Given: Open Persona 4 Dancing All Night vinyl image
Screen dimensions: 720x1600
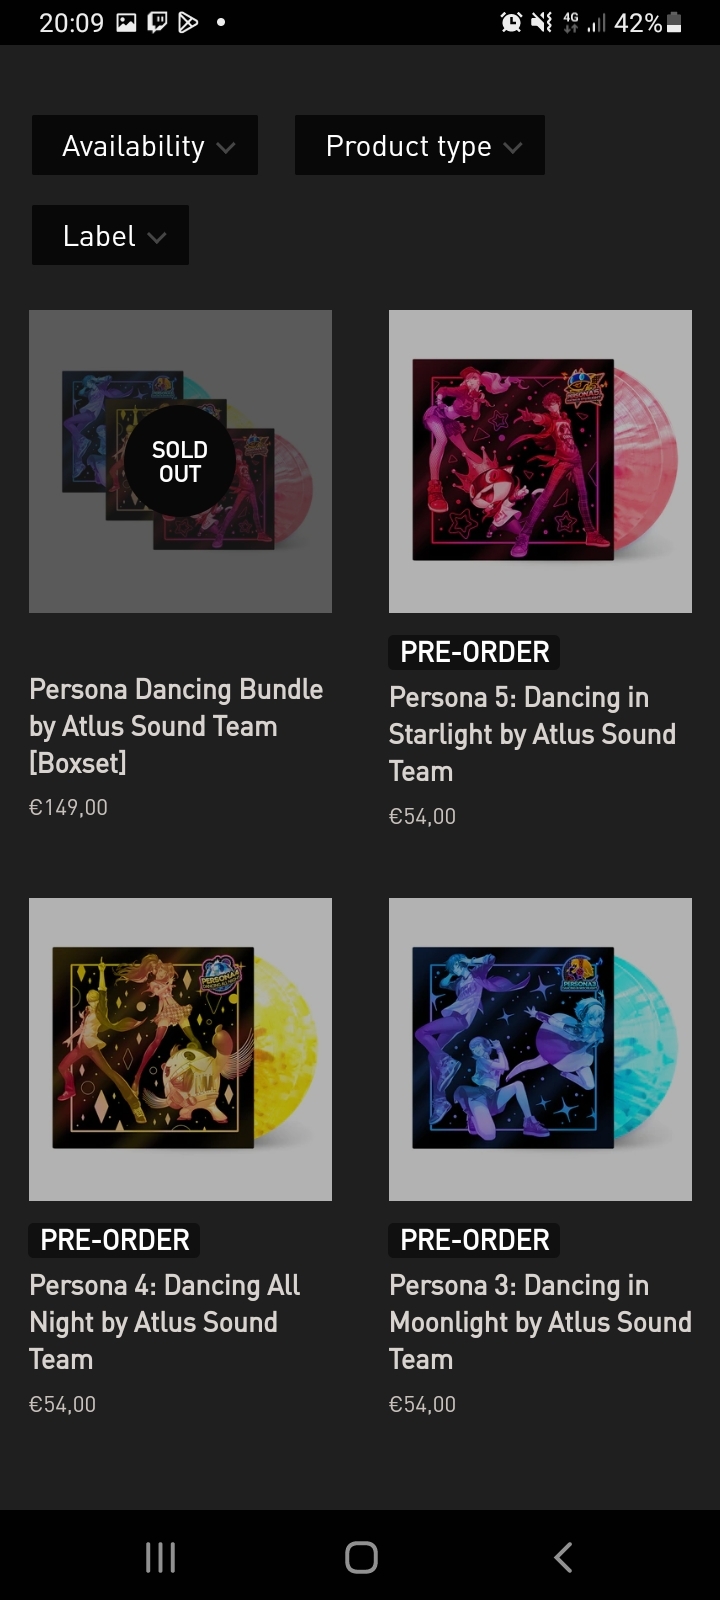Looking at the screenshot, I should click(x=180, y=1049).
